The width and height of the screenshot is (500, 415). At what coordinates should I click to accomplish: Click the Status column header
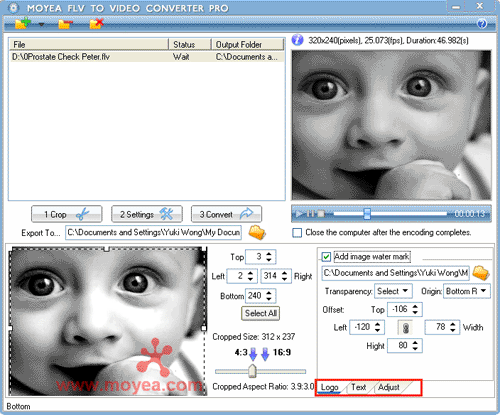(190, 44)
